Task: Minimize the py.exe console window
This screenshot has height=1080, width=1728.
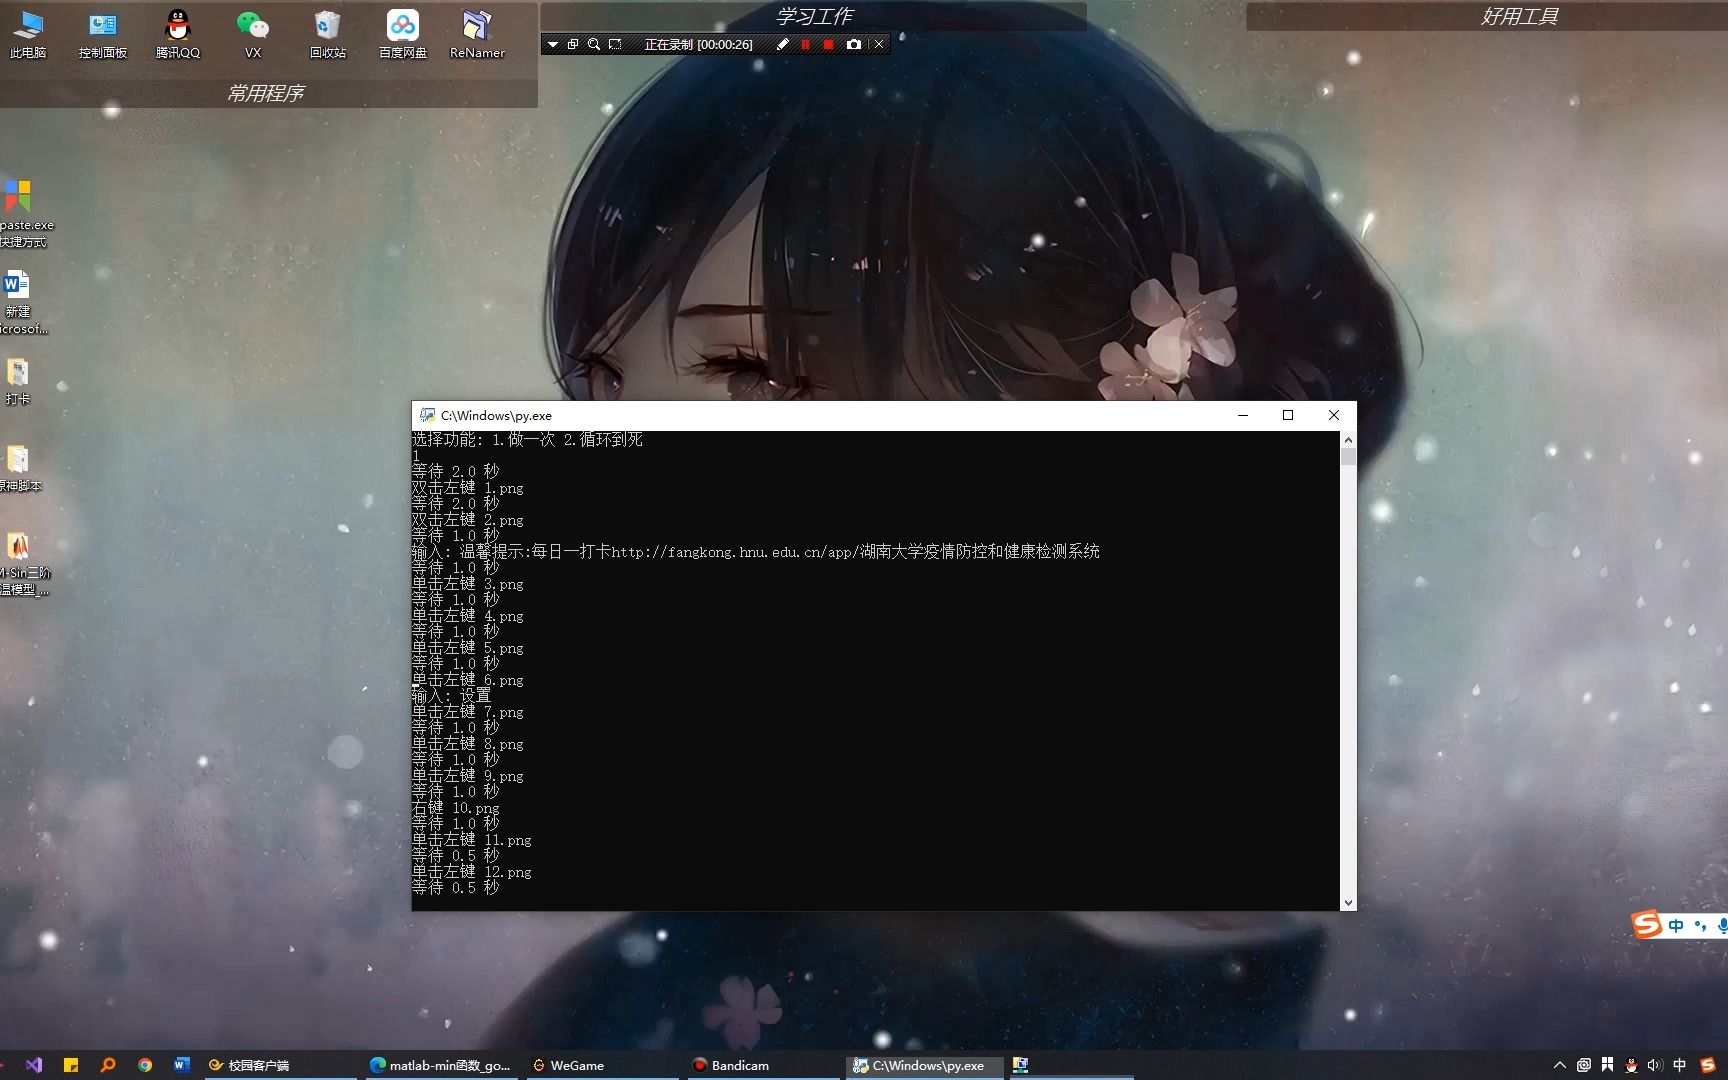Action: (x=1243, y=415)
